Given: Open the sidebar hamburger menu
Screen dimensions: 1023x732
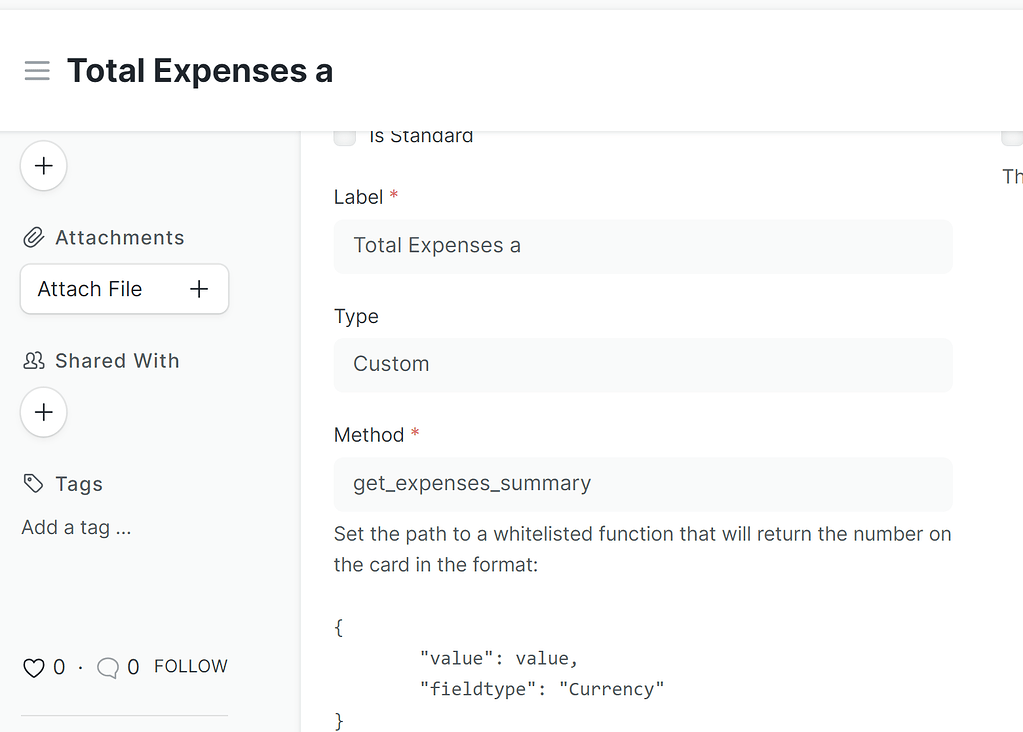Looking at the screenshot, I should [37, 71].
